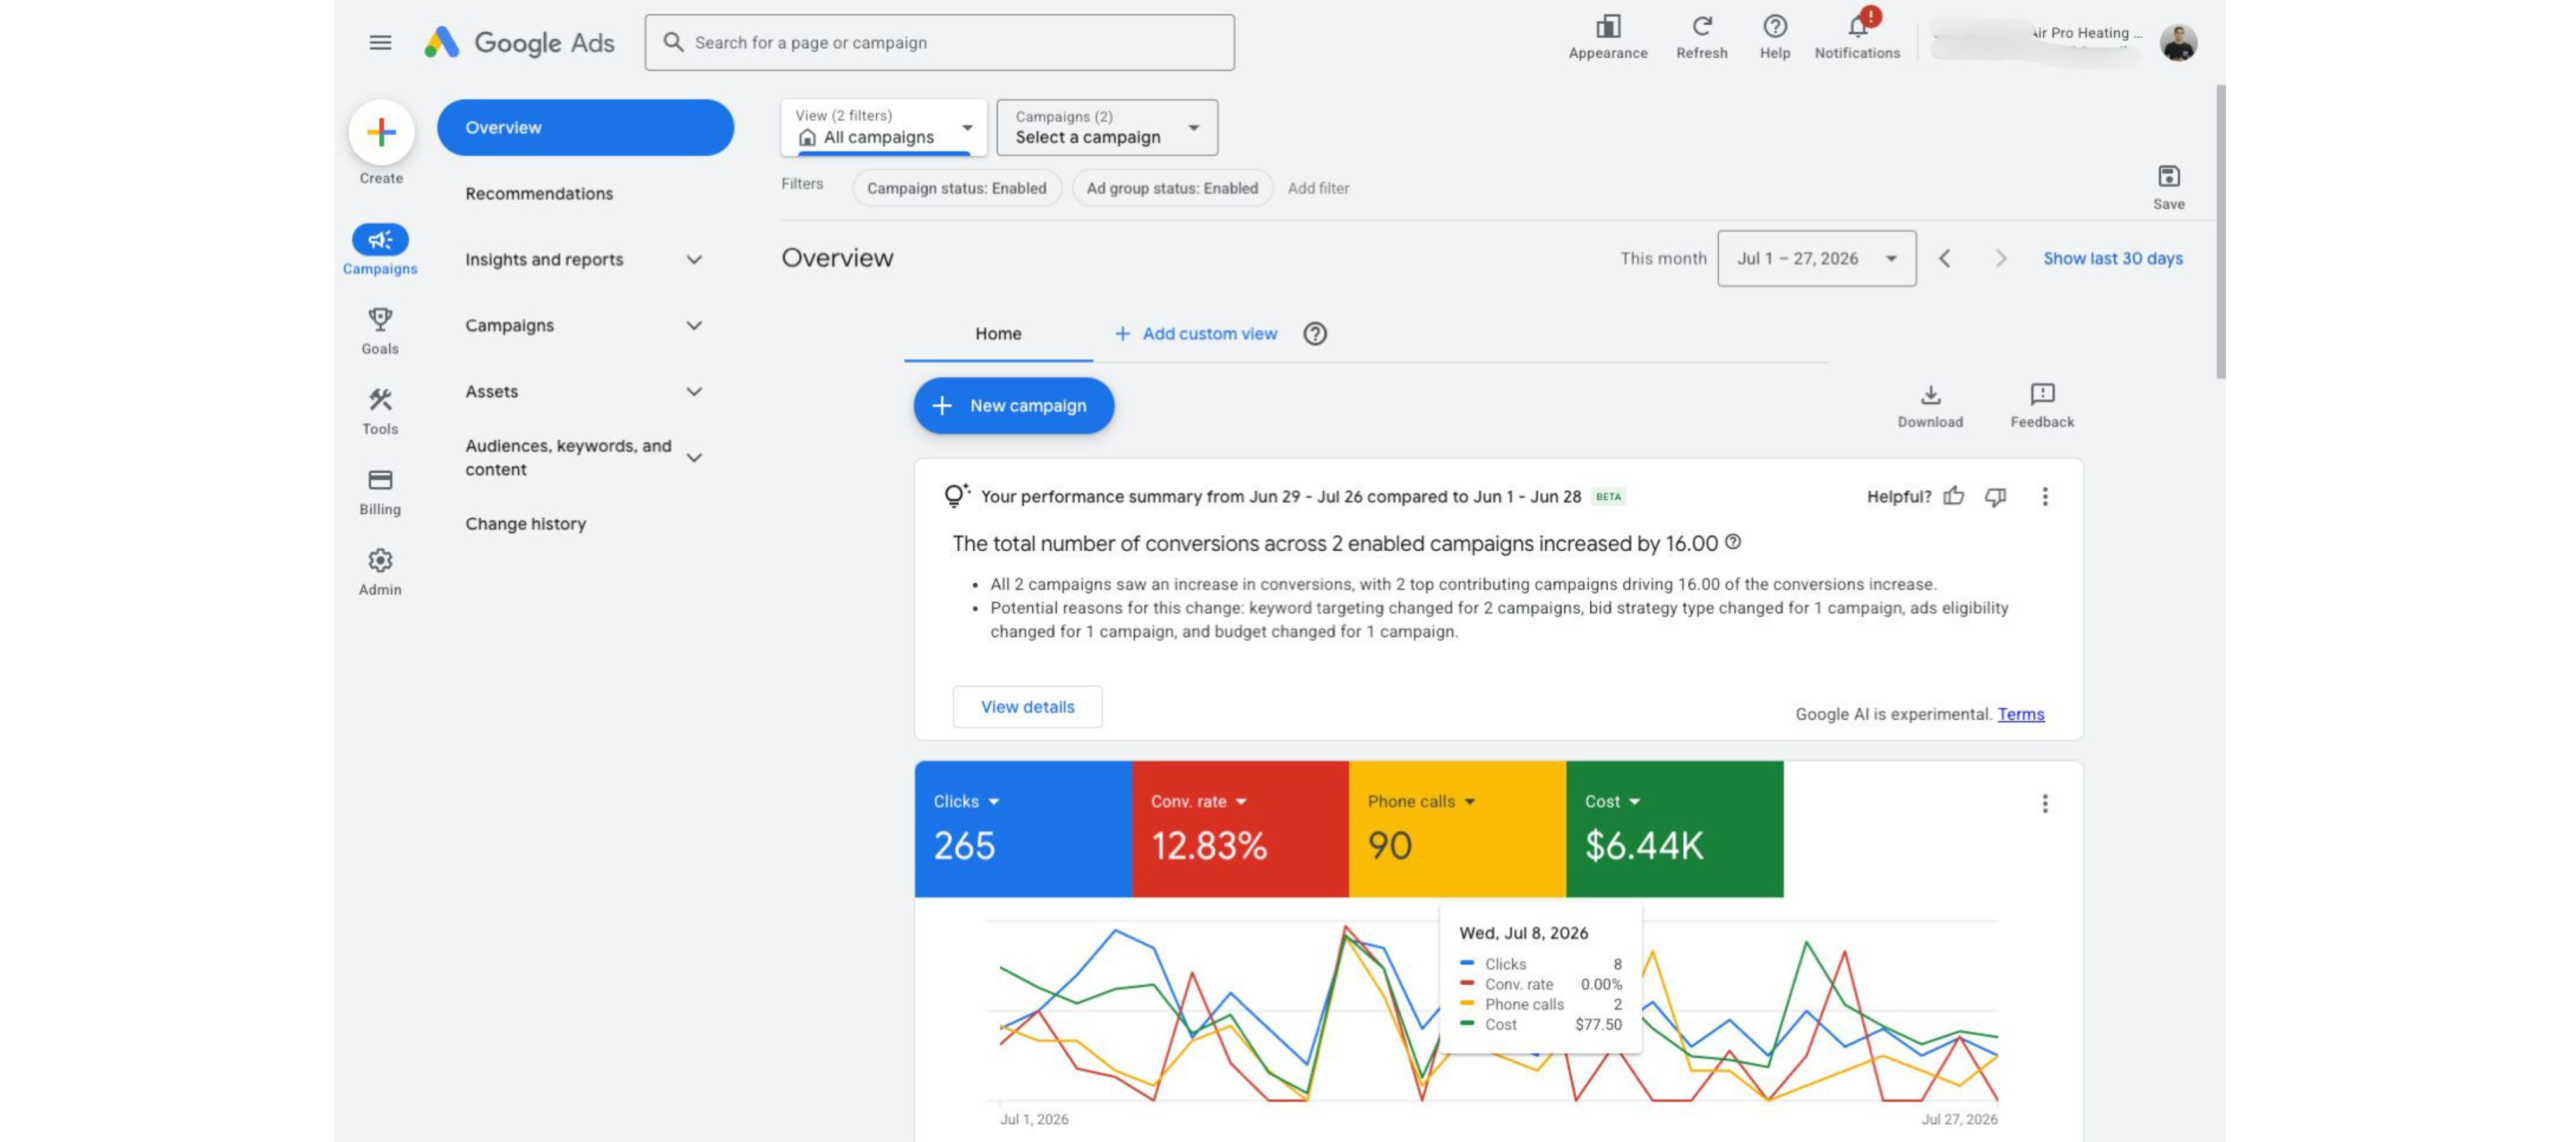Viewport: 2560px width, 1142px height.
Task: Click the Show last 30 days link
Action: pyautogui.click(x=2112, y=258)
